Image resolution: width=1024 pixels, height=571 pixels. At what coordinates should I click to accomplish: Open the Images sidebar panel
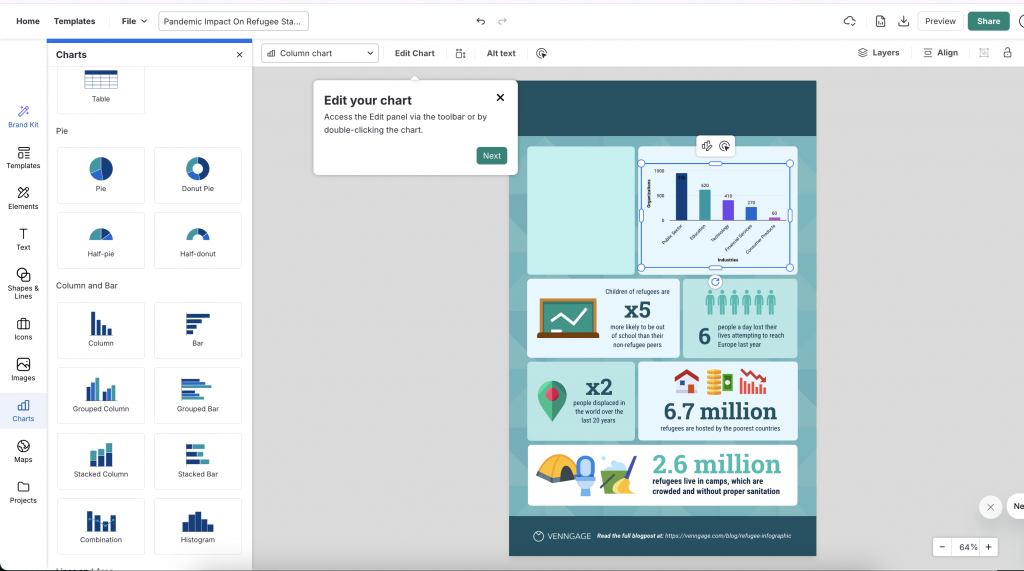(x=23, y=370)
